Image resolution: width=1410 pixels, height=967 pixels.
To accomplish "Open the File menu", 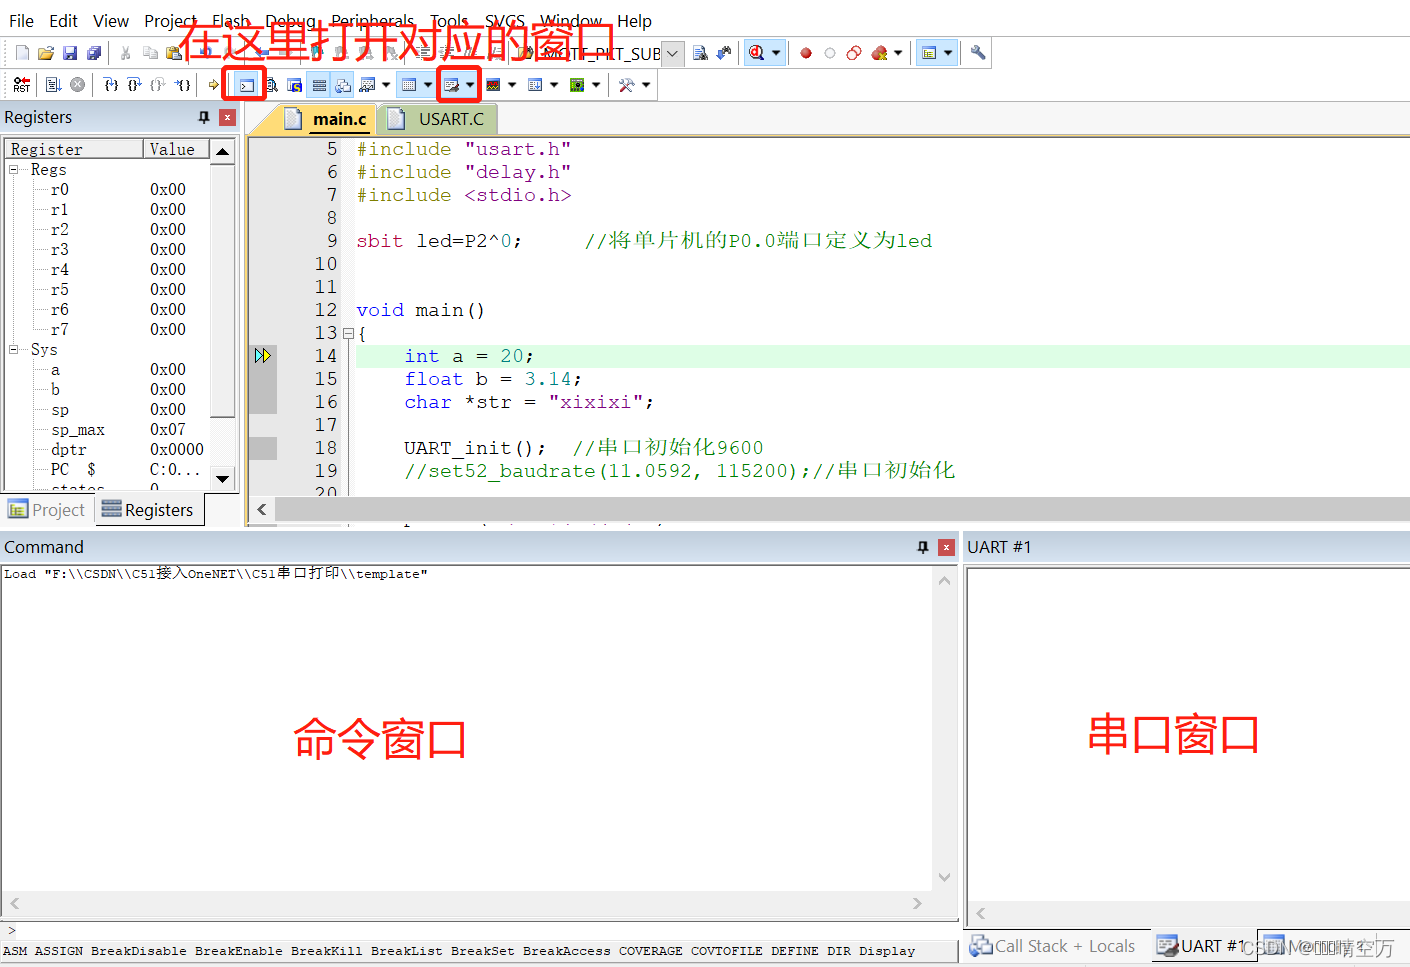I will [x=21, y=20].
